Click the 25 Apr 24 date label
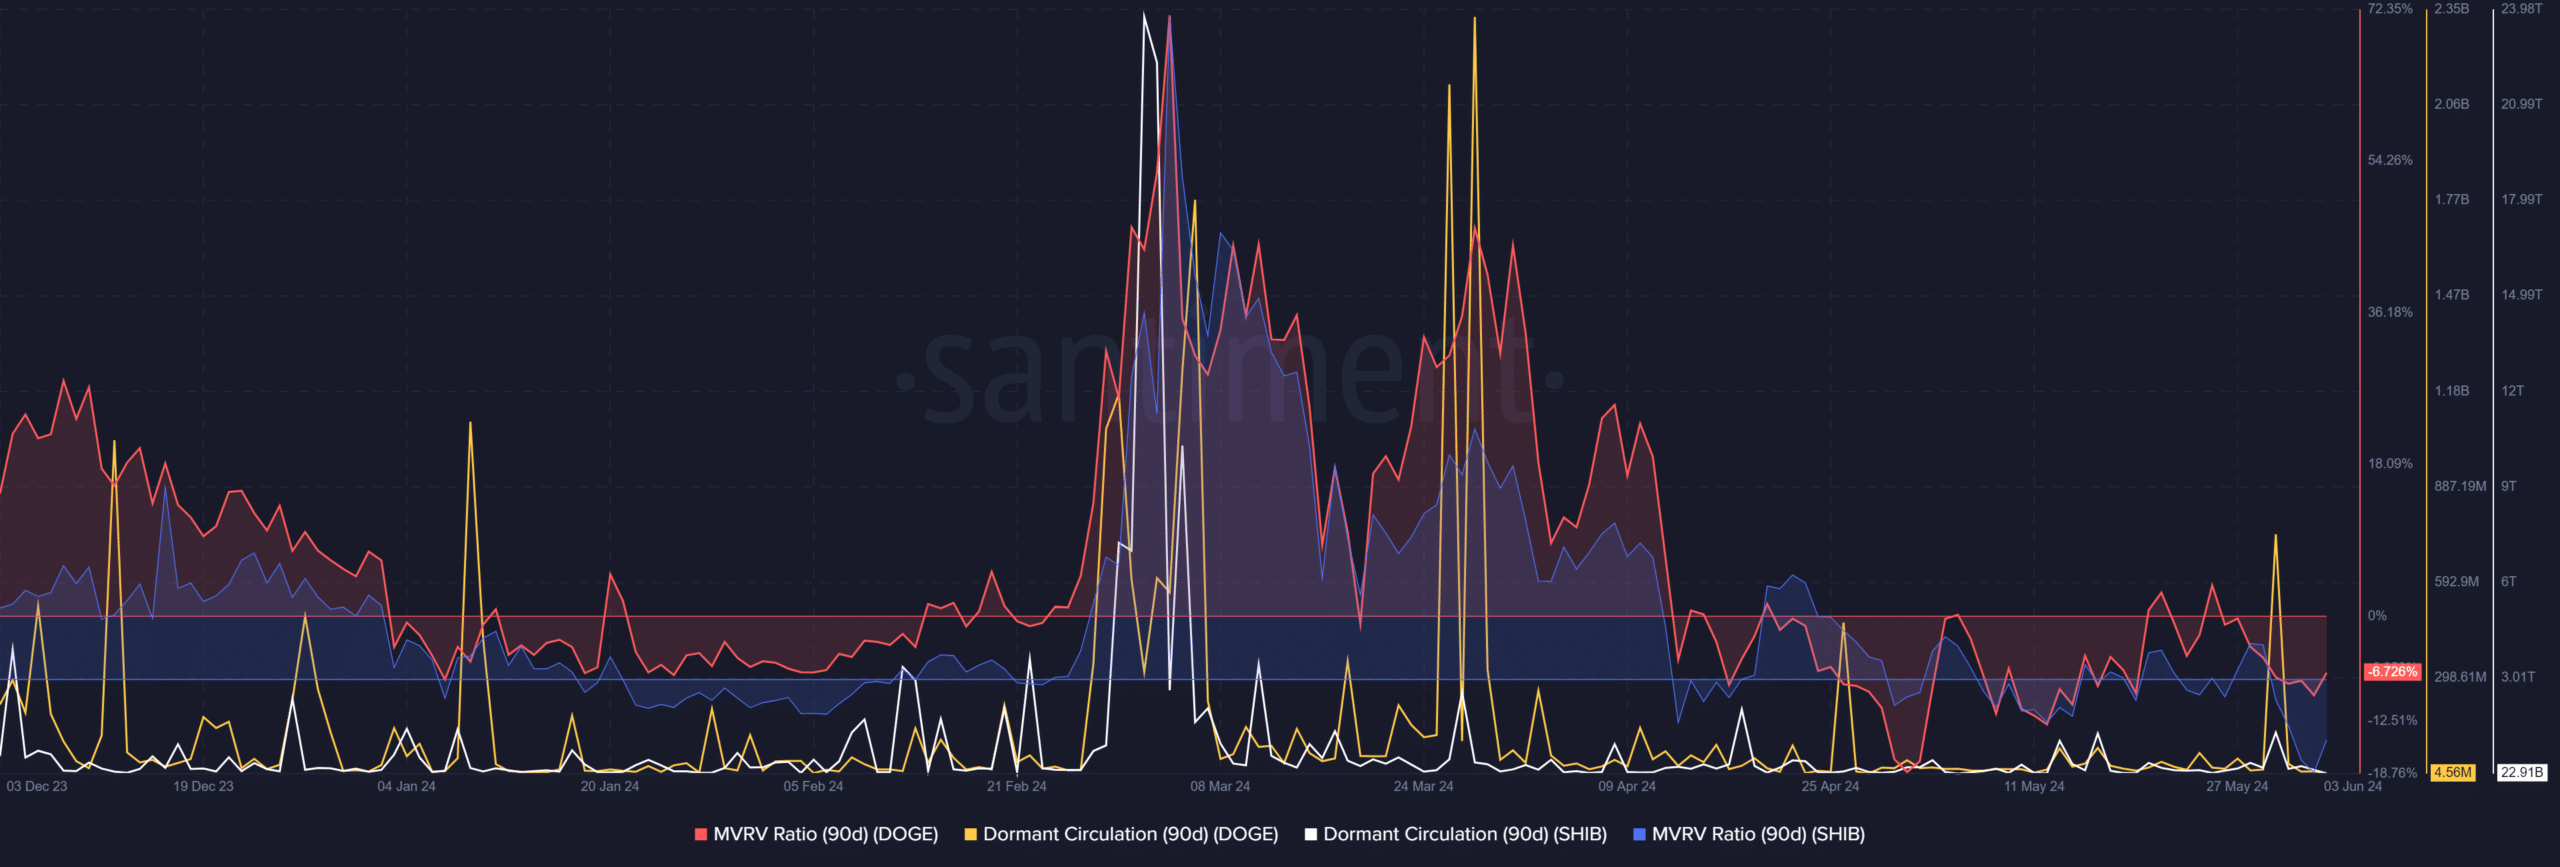This screenshot has height=867, width=2560. tap(1830, 786)
